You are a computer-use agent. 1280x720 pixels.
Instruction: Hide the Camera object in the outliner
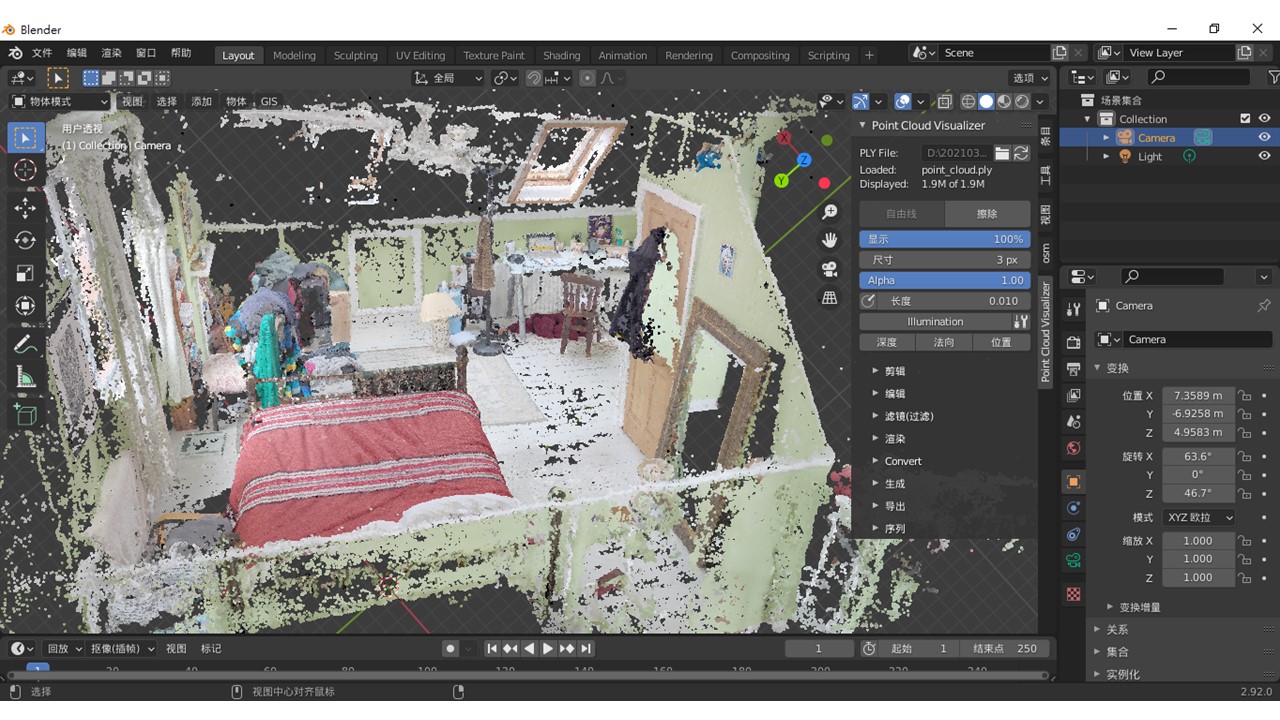(1264, 137)
